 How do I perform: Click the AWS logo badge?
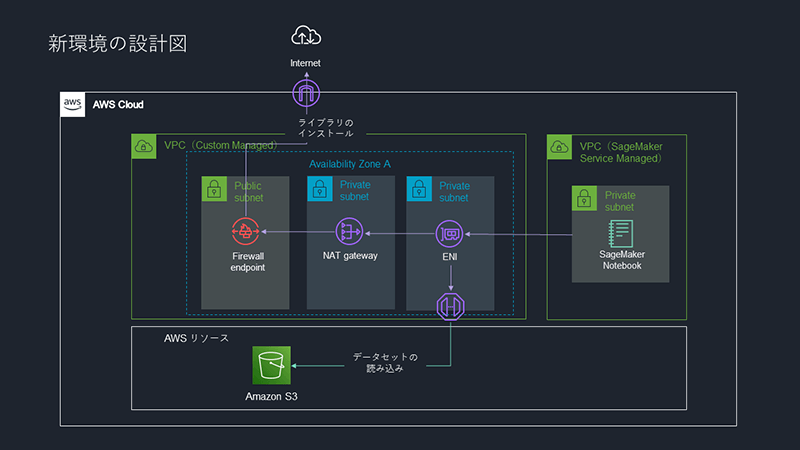[x=72, y=105]
